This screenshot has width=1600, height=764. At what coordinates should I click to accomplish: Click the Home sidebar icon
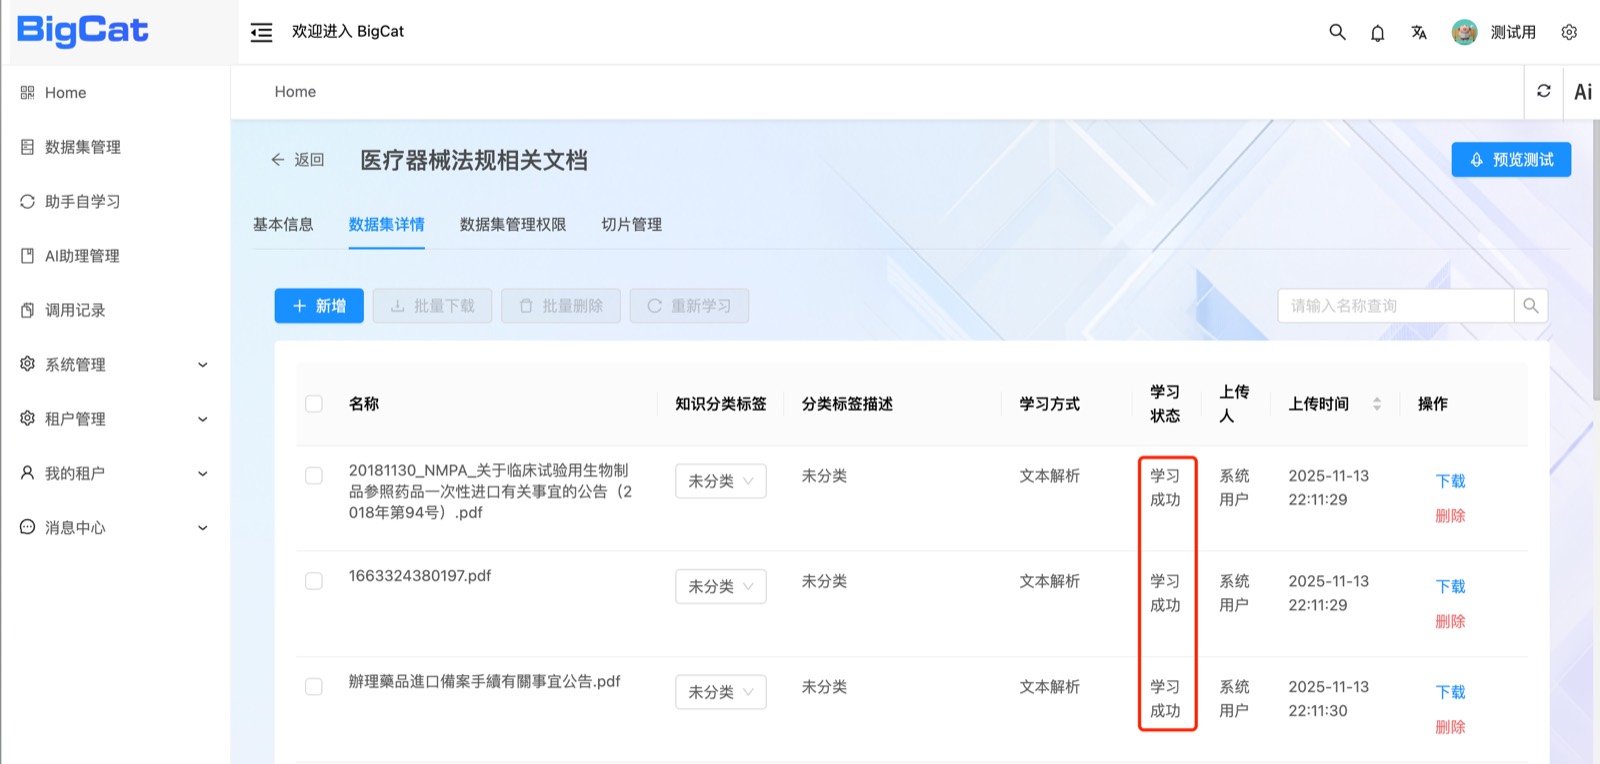[x=27, y=92]
